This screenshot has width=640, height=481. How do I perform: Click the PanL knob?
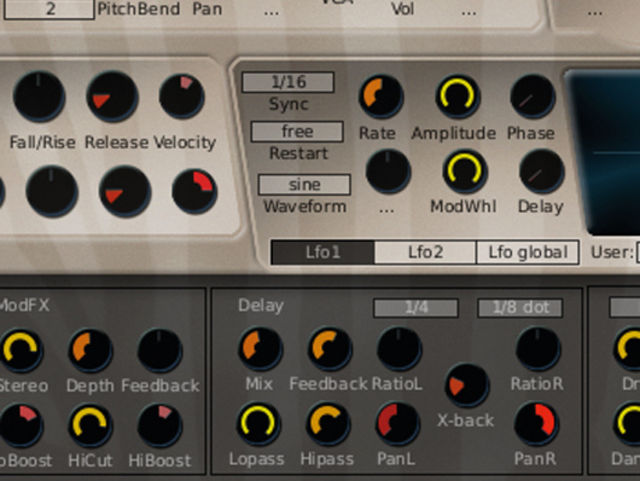click(x=397, y=424)
